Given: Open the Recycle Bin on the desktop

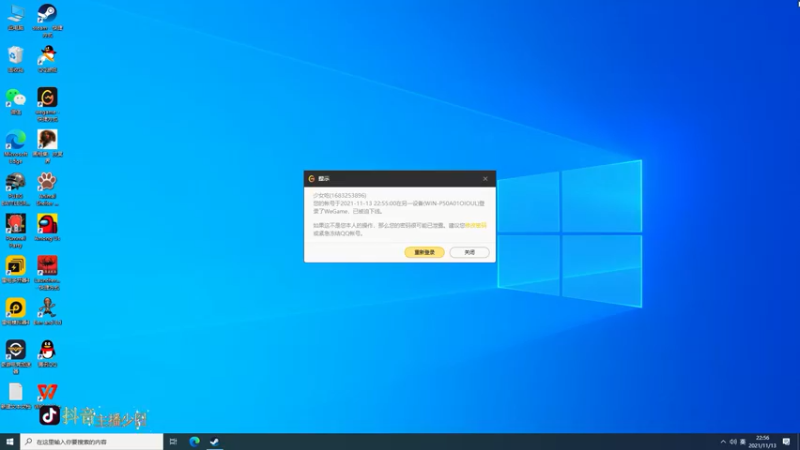Looking at the screenshot, I should coord(16,59).
